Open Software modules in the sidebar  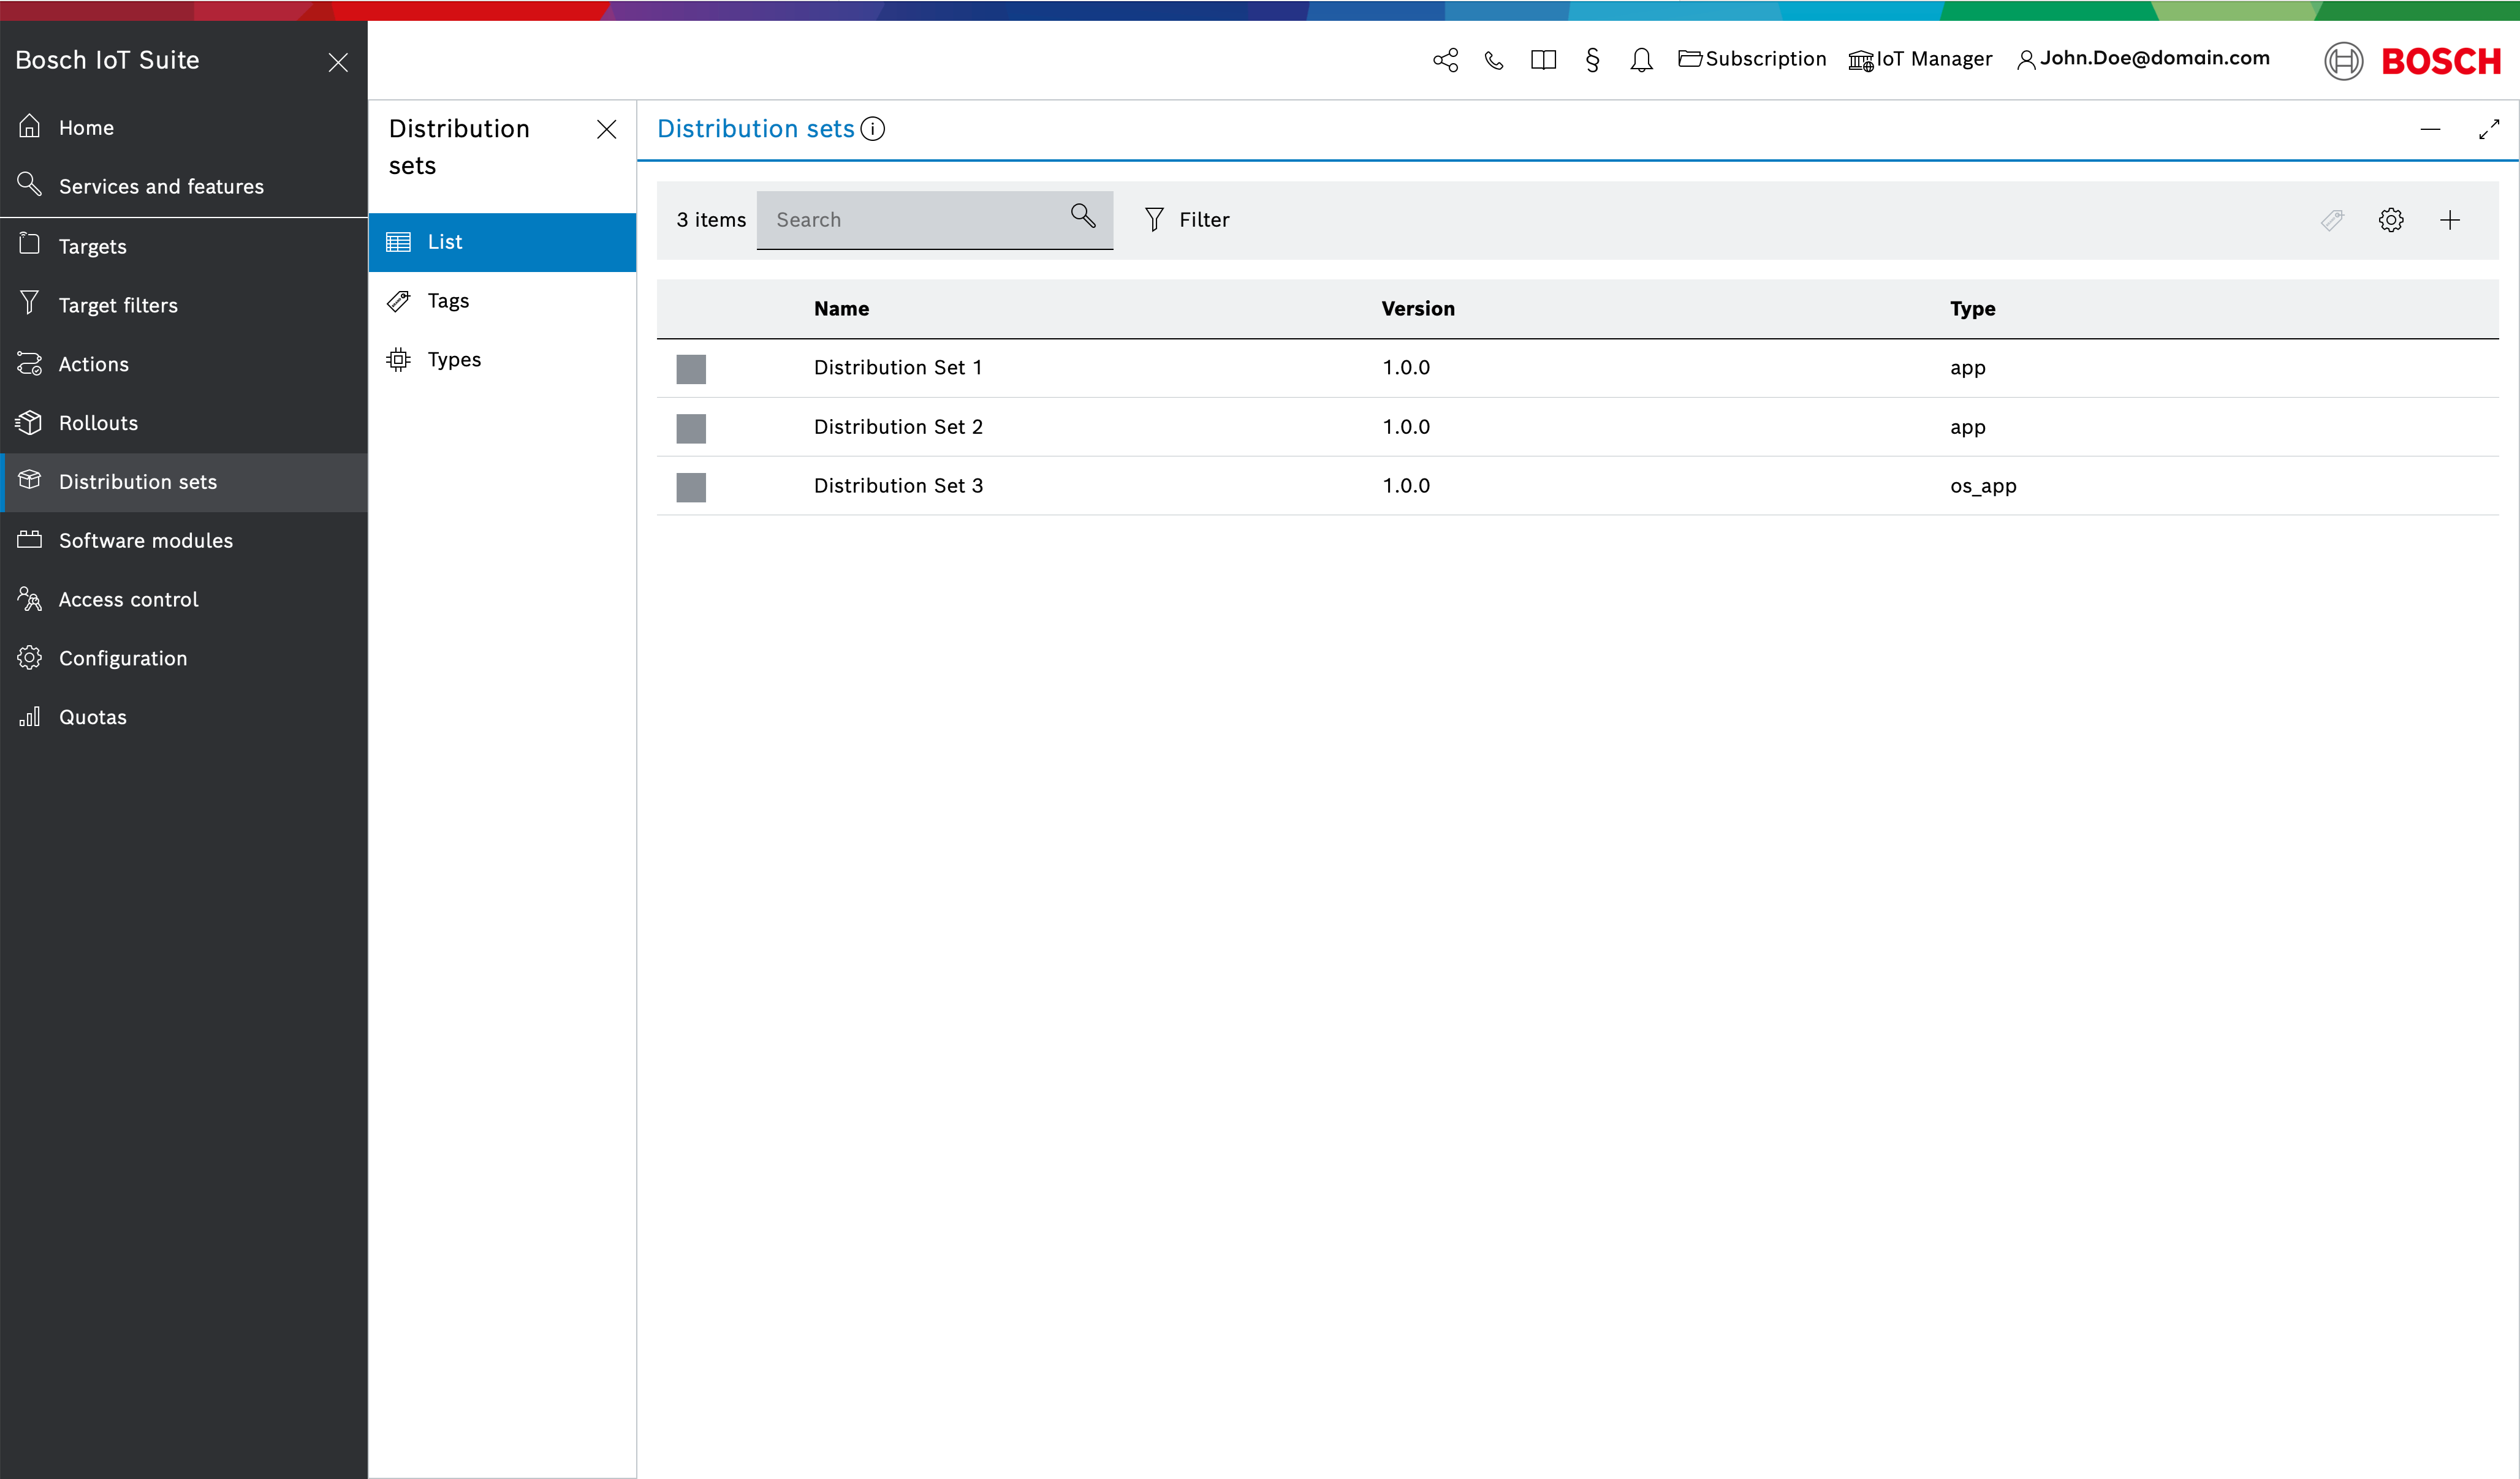click(x=145, y=541)
